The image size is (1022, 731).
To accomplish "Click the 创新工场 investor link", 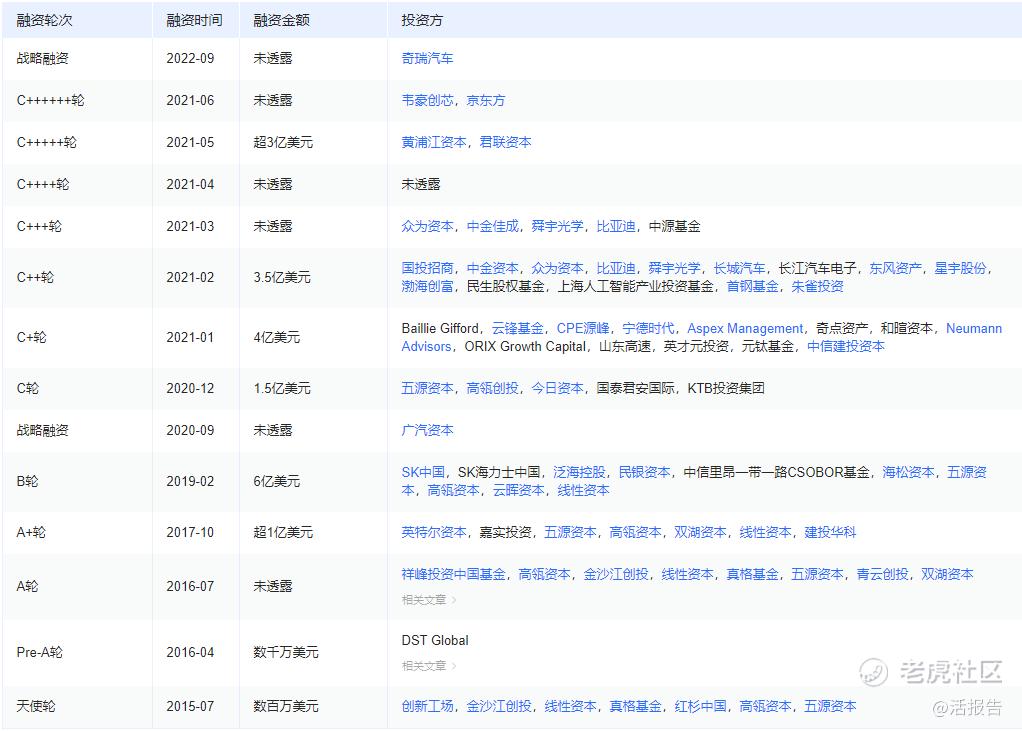I will click(x=427, y=706).
